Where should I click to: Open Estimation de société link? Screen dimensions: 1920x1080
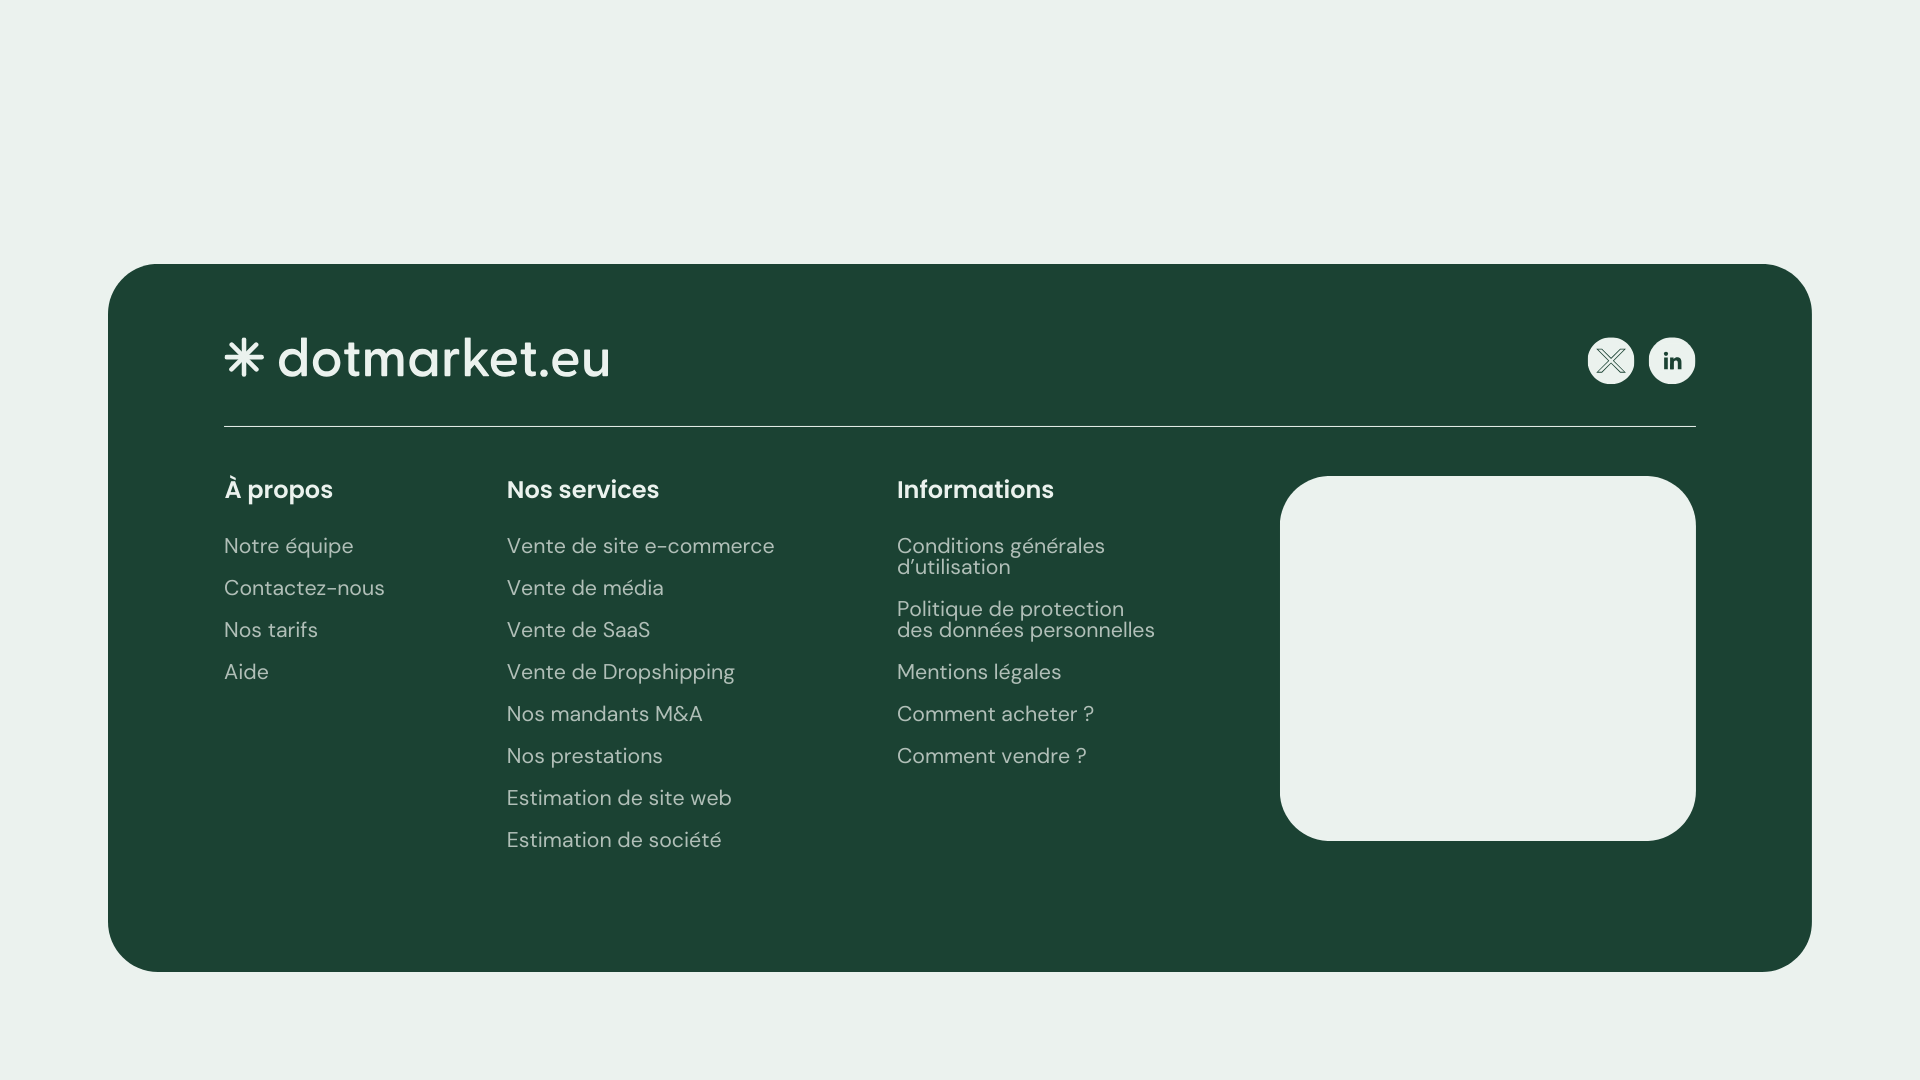click(613, 840)
